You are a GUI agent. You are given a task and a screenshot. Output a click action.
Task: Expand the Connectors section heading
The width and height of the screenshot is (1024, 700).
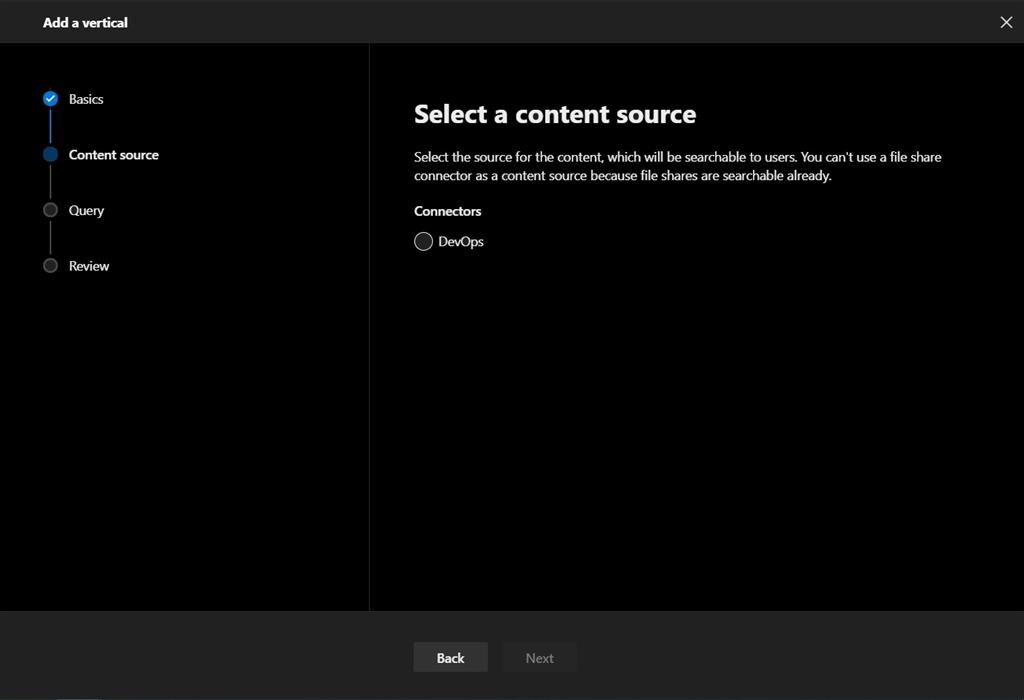point(447,211)
